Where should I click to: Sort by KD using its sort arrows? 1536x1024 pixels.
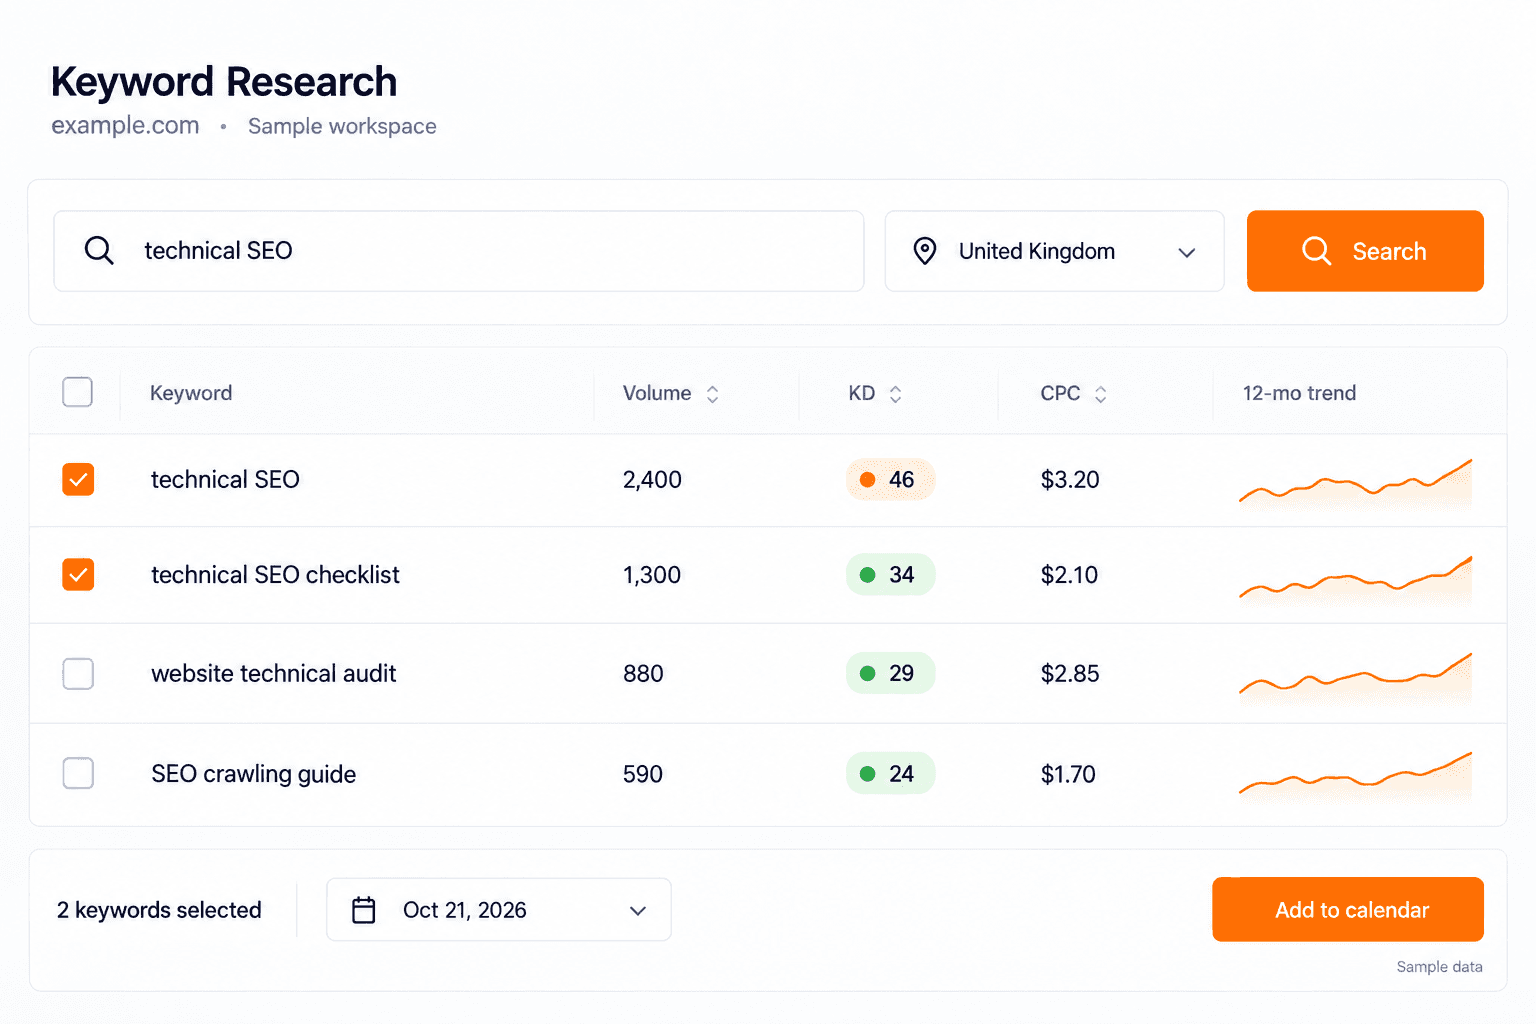895,394
